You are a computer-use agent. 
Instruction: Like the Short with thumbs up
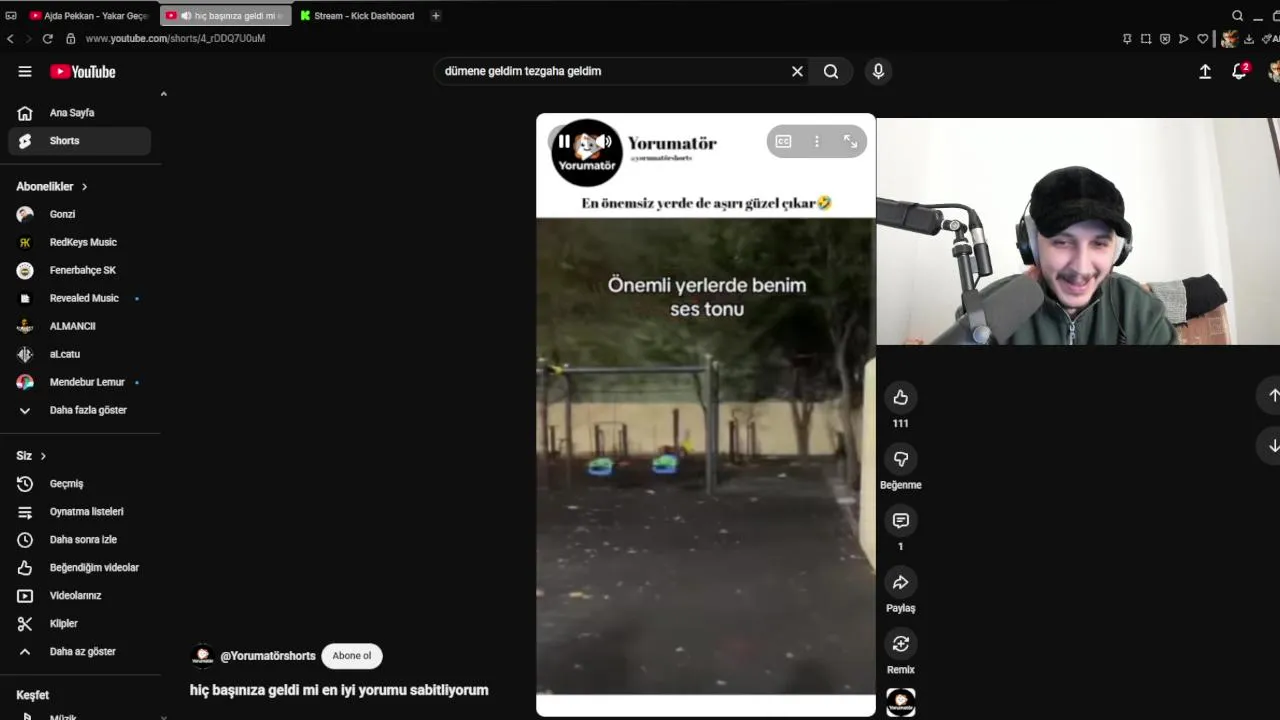(900, 398)
